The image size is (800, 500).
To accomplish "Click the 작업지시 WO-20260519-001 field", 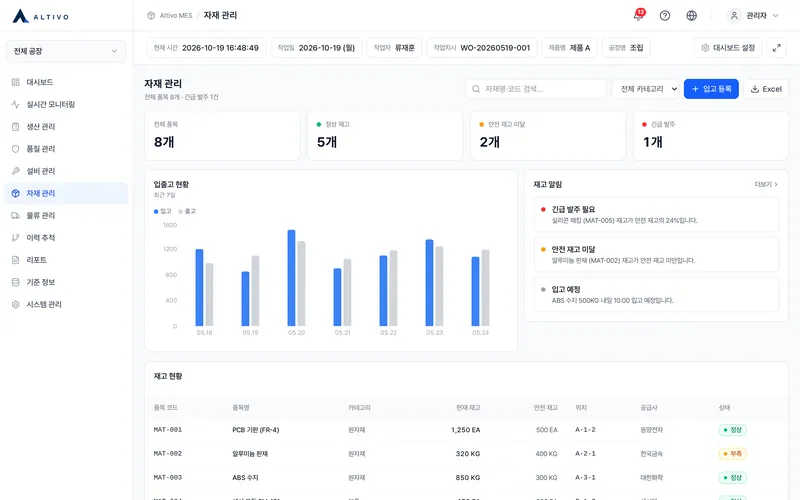I will tap(482, 48).
